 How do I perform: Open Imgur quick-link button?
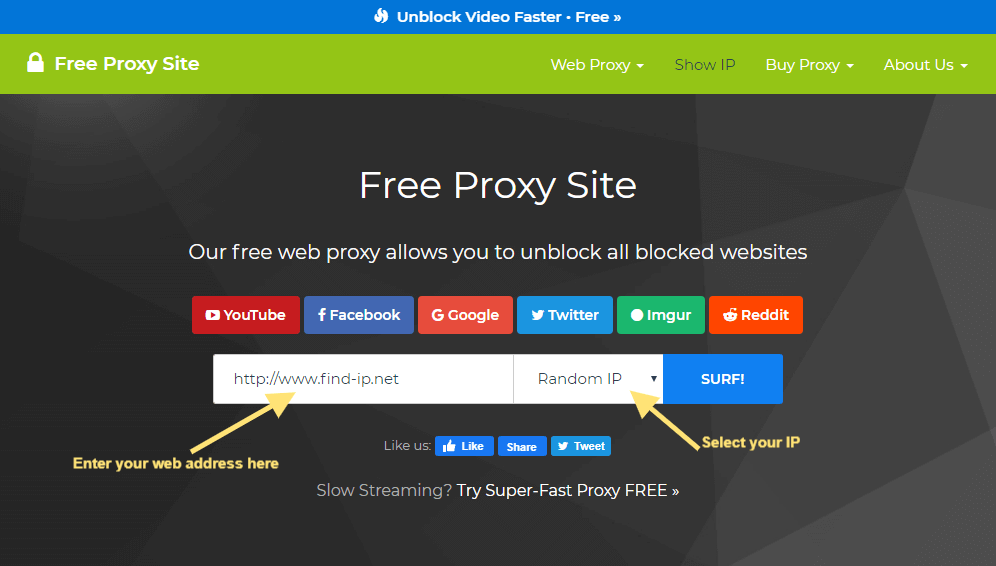[x=661, y=315]
